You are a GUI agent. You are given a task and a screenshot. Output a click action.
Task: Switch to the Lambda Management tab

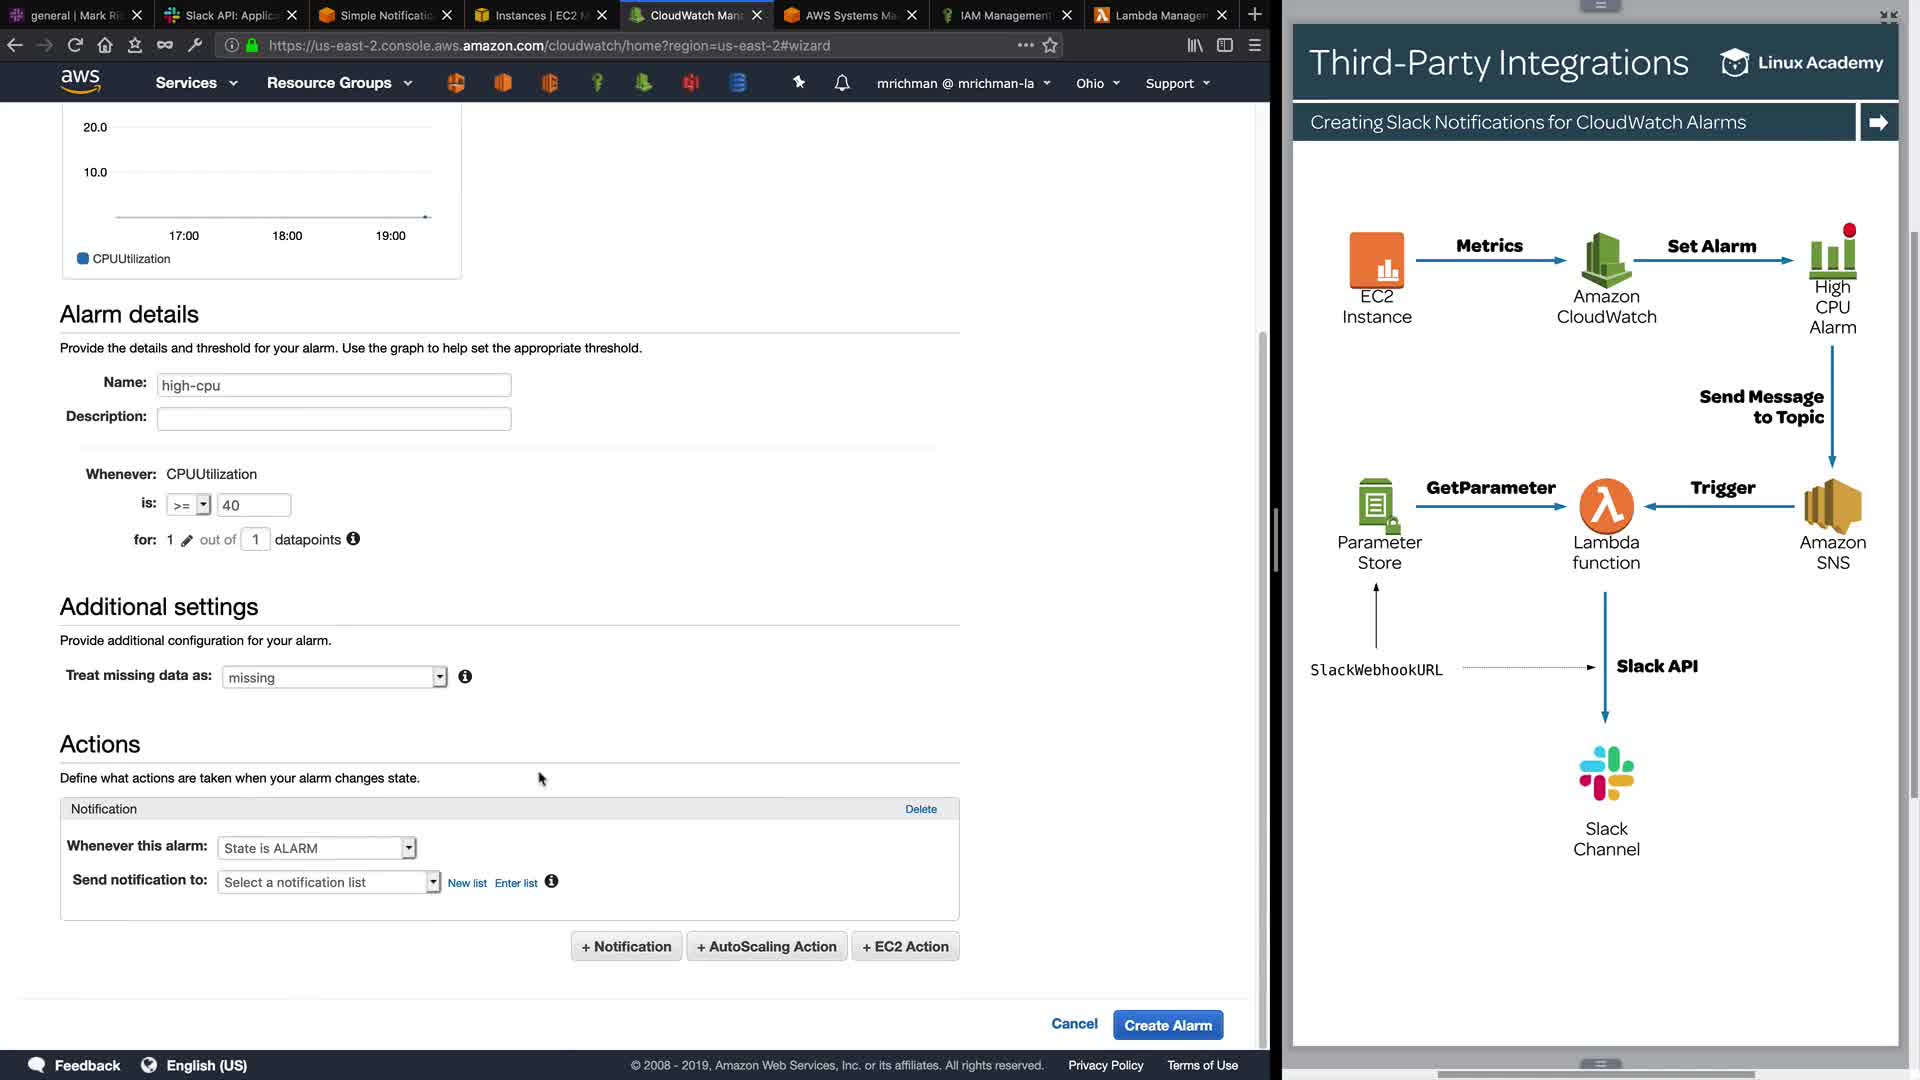click(x=1159, y=15)
